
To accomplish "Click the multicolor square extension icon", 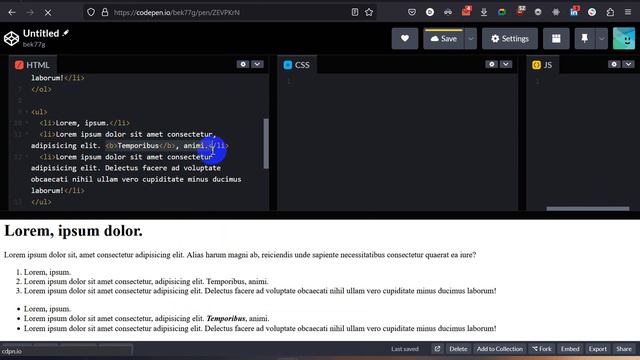I will click(502, 12).
